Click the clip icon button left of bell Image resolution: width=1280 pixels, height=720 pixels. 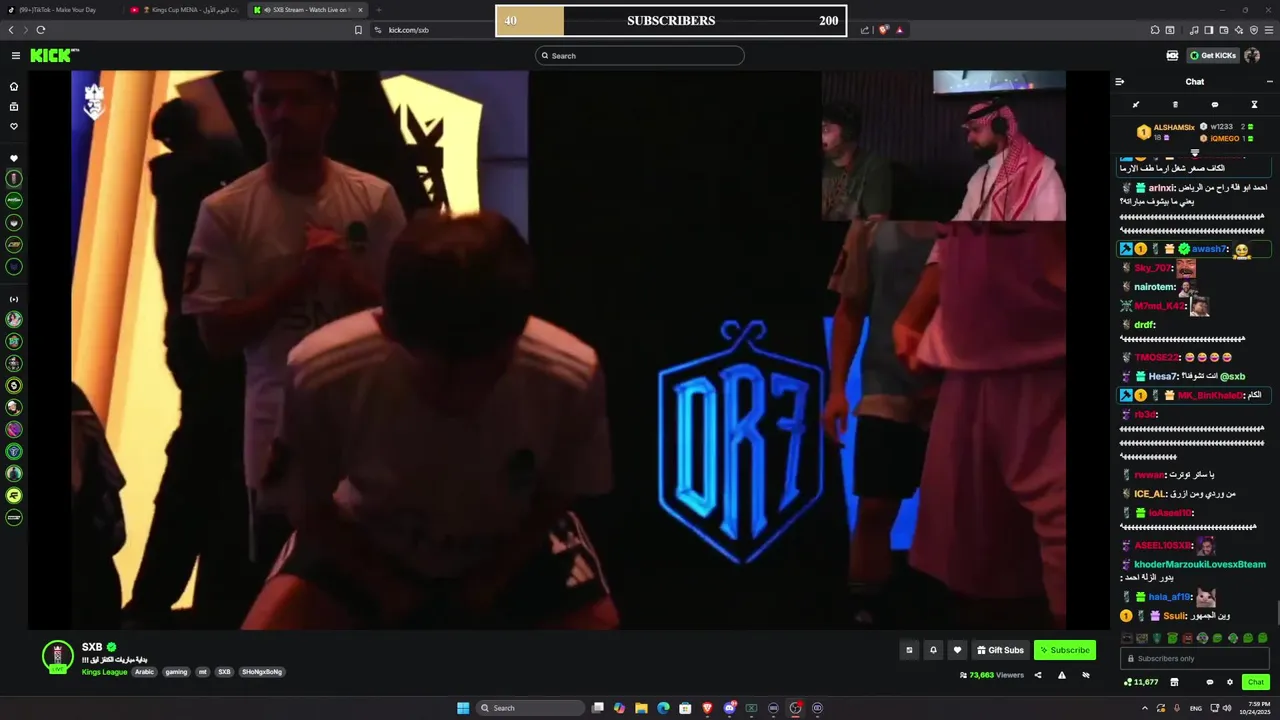click(x=909, y=650)
